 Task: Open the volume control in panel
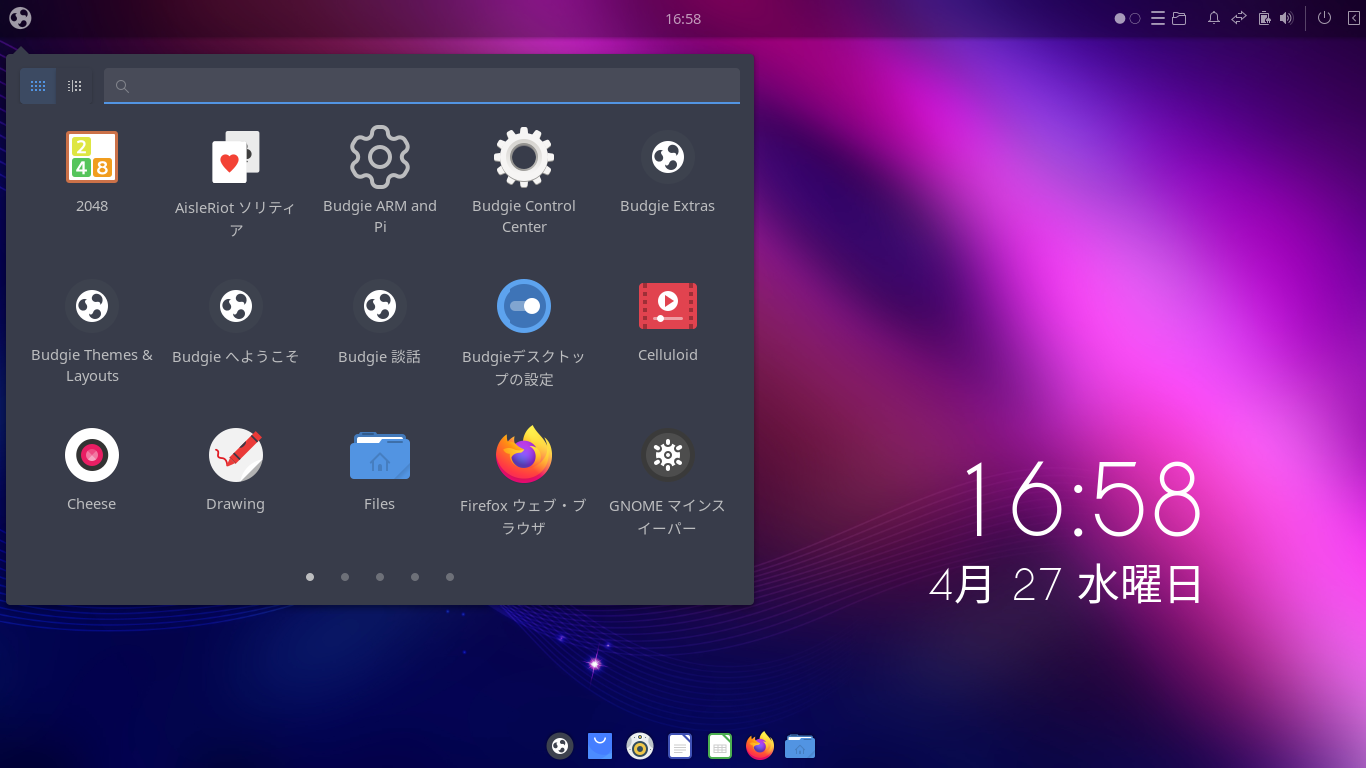[x=1286, y=18]
